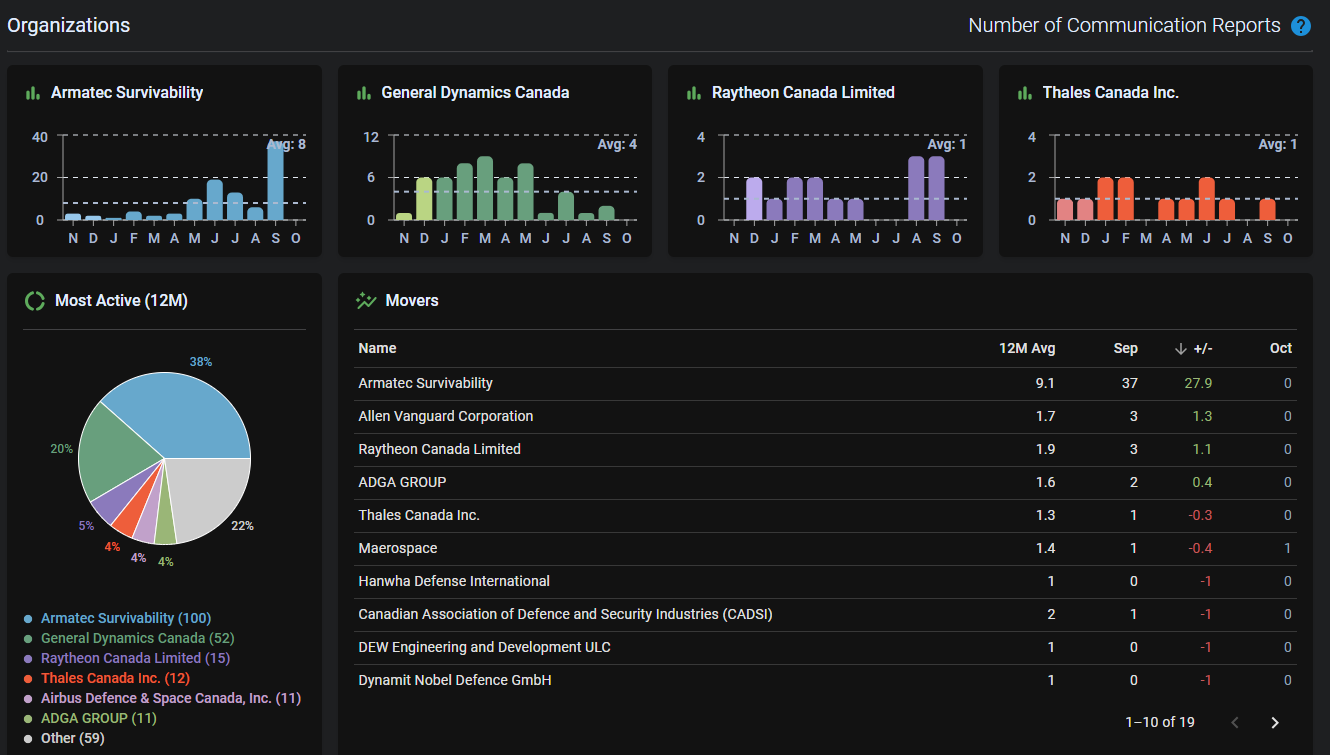Open Dynamit Nobel Defence GmbH row
Screen dimensions: 1330x755
(x=825, y=680)
